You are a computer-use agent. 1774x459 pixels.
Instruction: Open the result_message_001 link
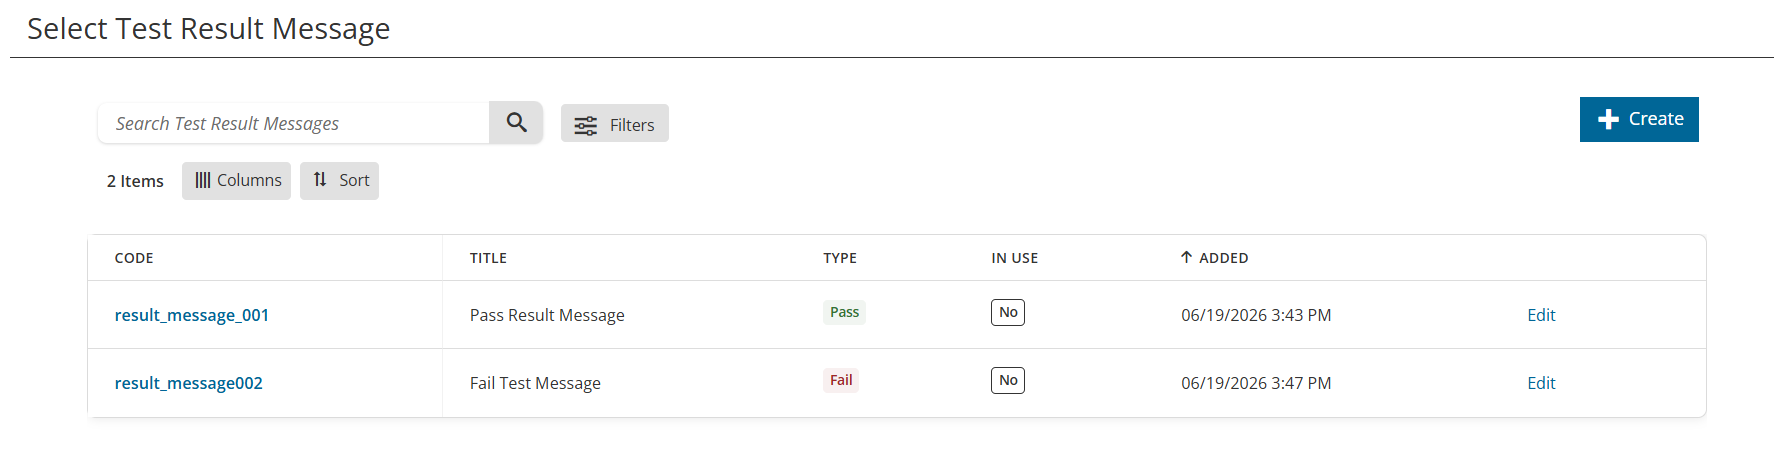coord(192,315)
